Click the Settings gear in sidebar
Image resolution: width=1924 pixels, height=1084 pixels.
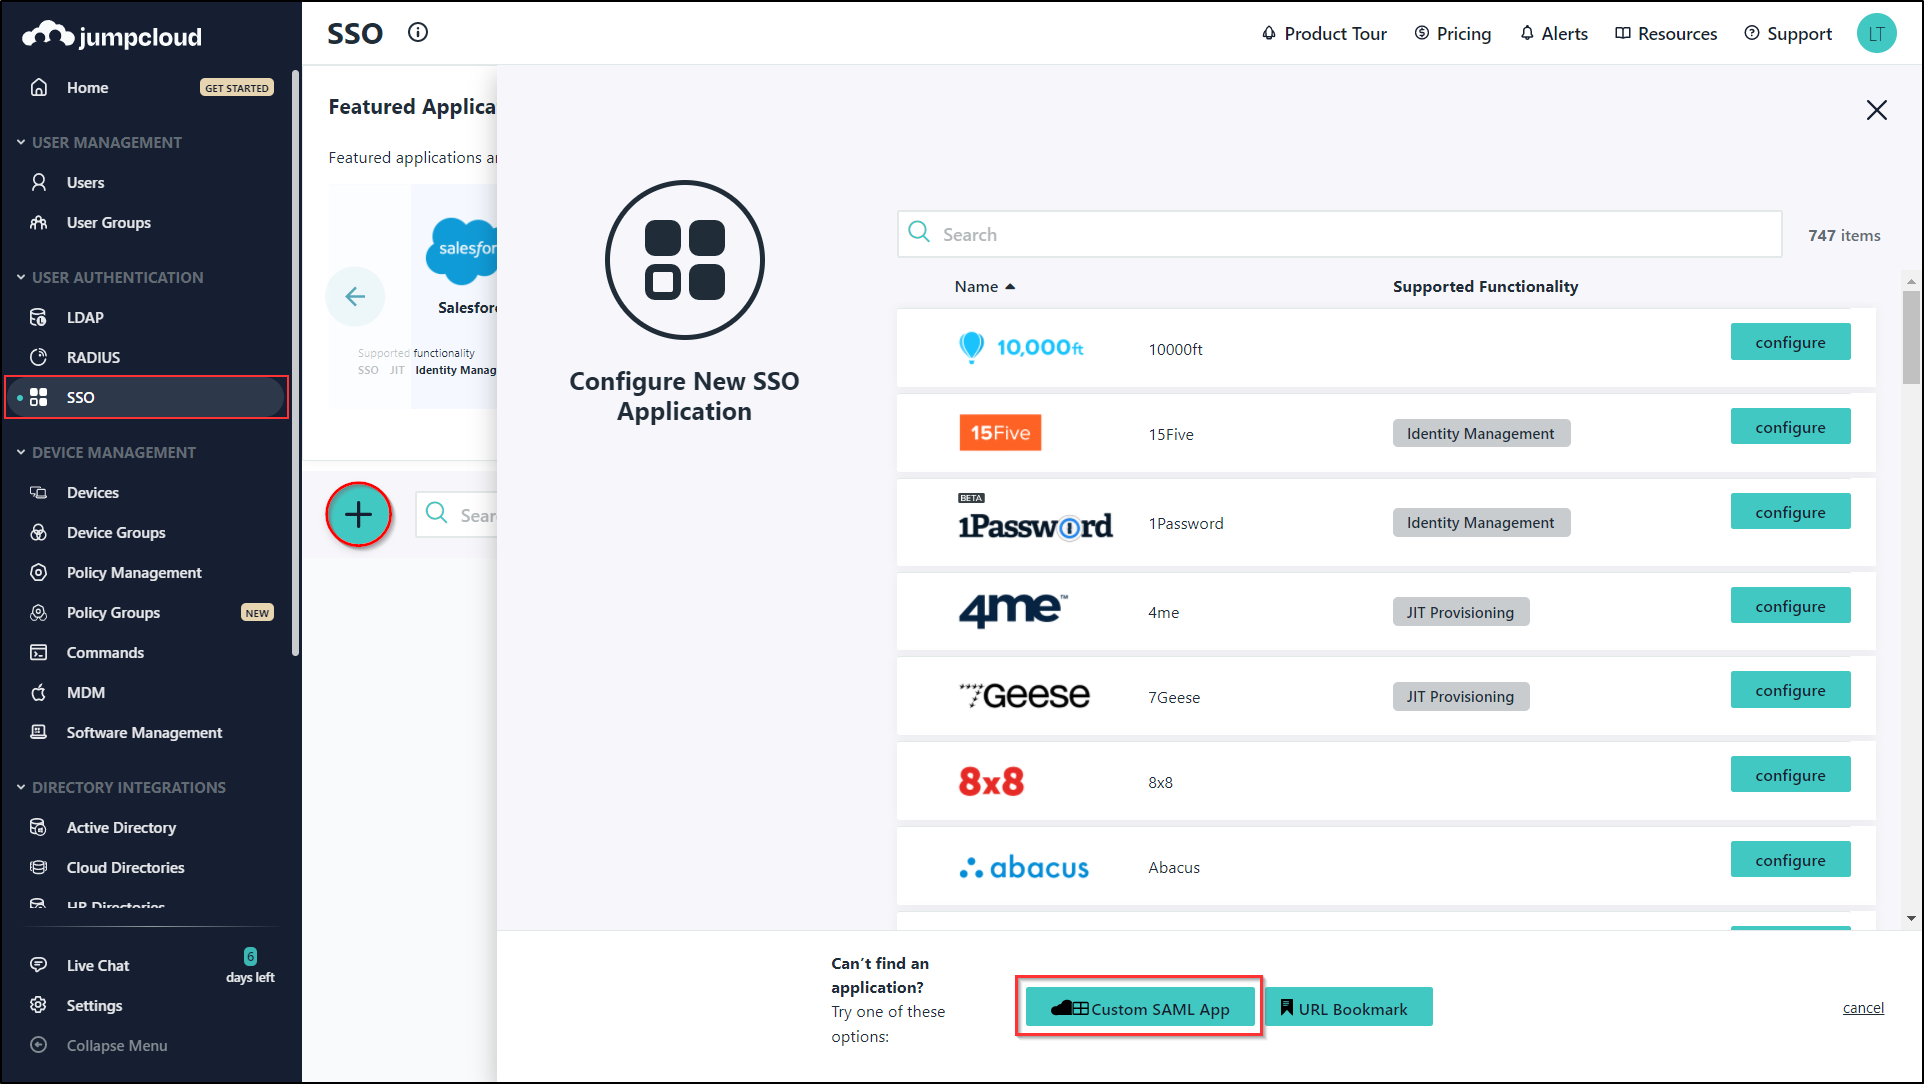(x=39, y=1005)
